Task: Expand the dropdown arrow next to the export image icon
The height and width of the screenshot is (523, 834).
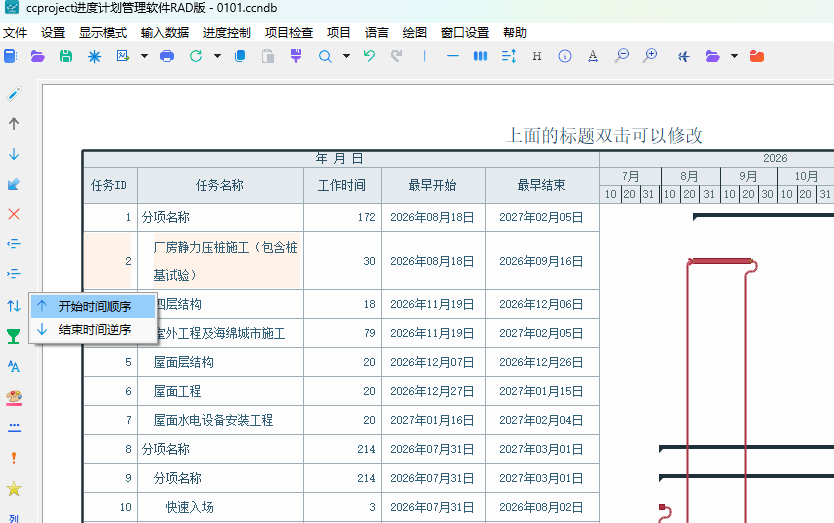Action: 144,56
